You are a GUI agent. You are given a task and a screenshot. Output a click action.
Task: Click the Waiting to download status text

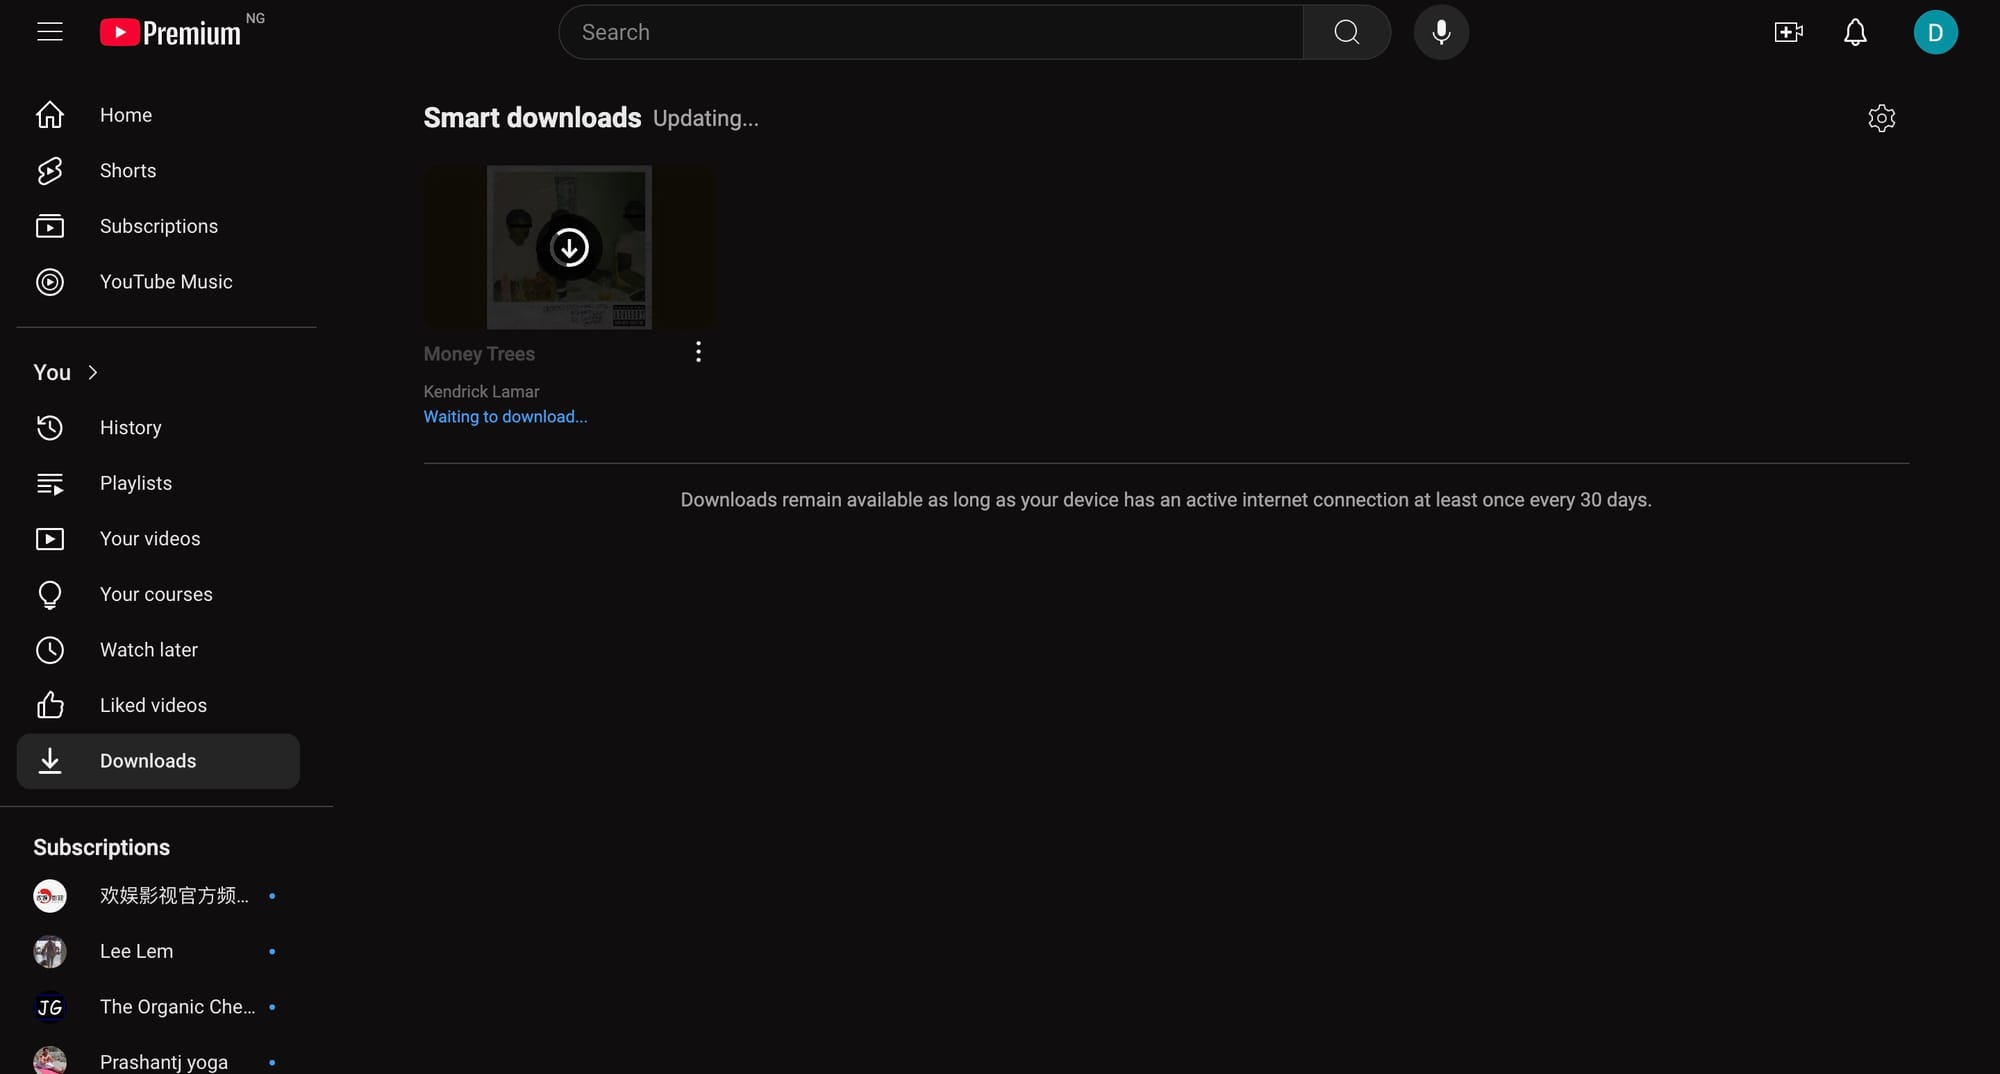coord(505,417)
